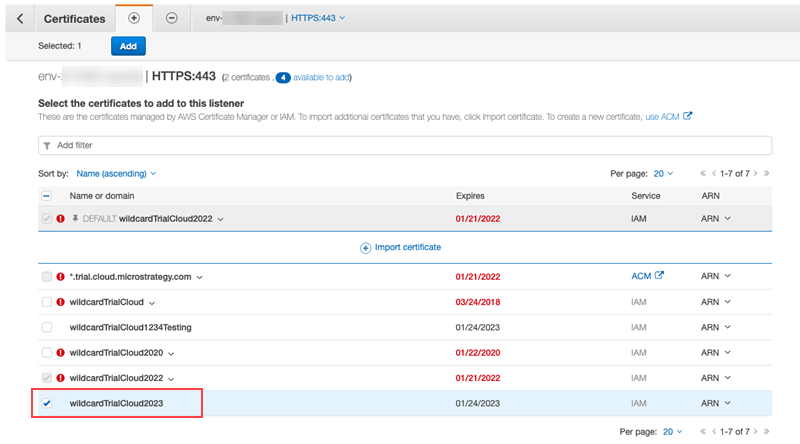Screen dimensions: 800x444
Task: Expand details chevron next to wildcardTrialCloud
Action: point(152,302)
